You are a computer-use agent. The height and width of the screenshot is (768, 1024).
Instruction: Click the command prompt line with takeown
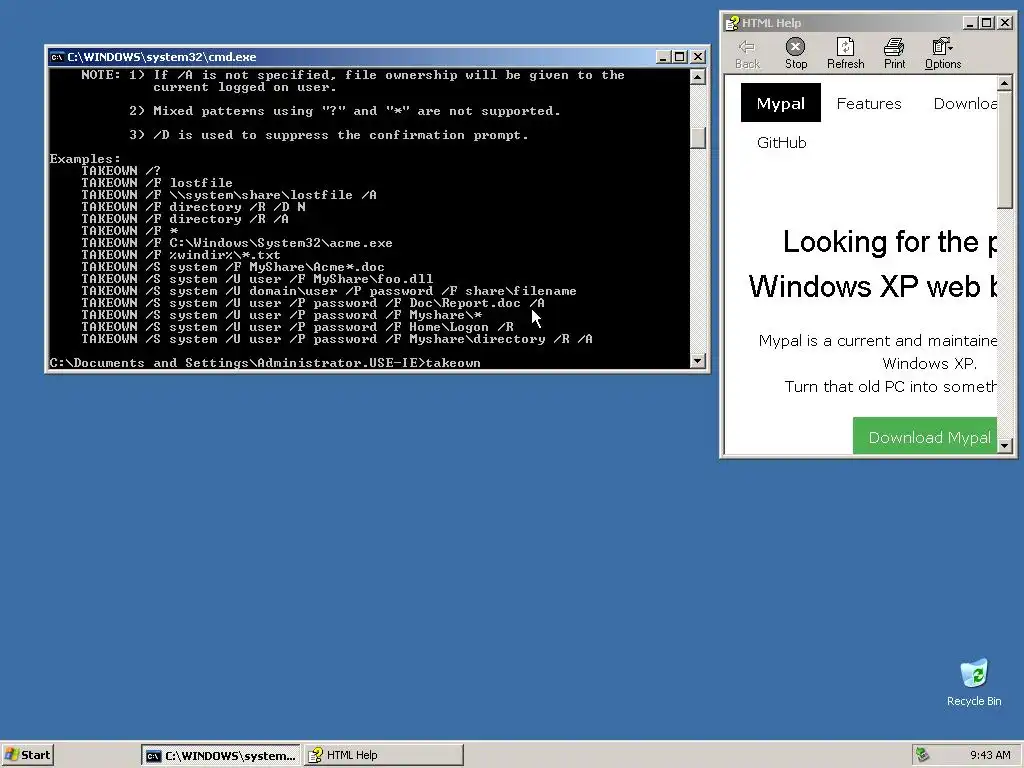264,363
